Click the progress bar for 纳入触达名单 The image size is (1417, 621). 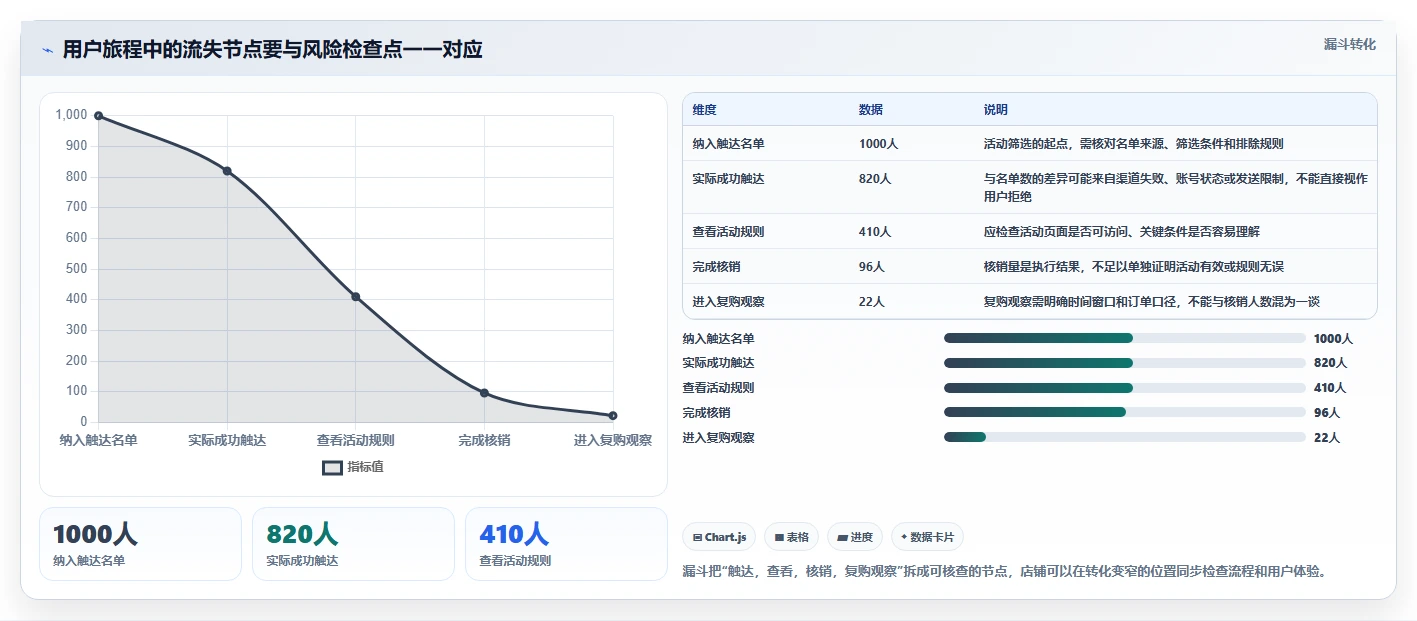point(1125,338)
